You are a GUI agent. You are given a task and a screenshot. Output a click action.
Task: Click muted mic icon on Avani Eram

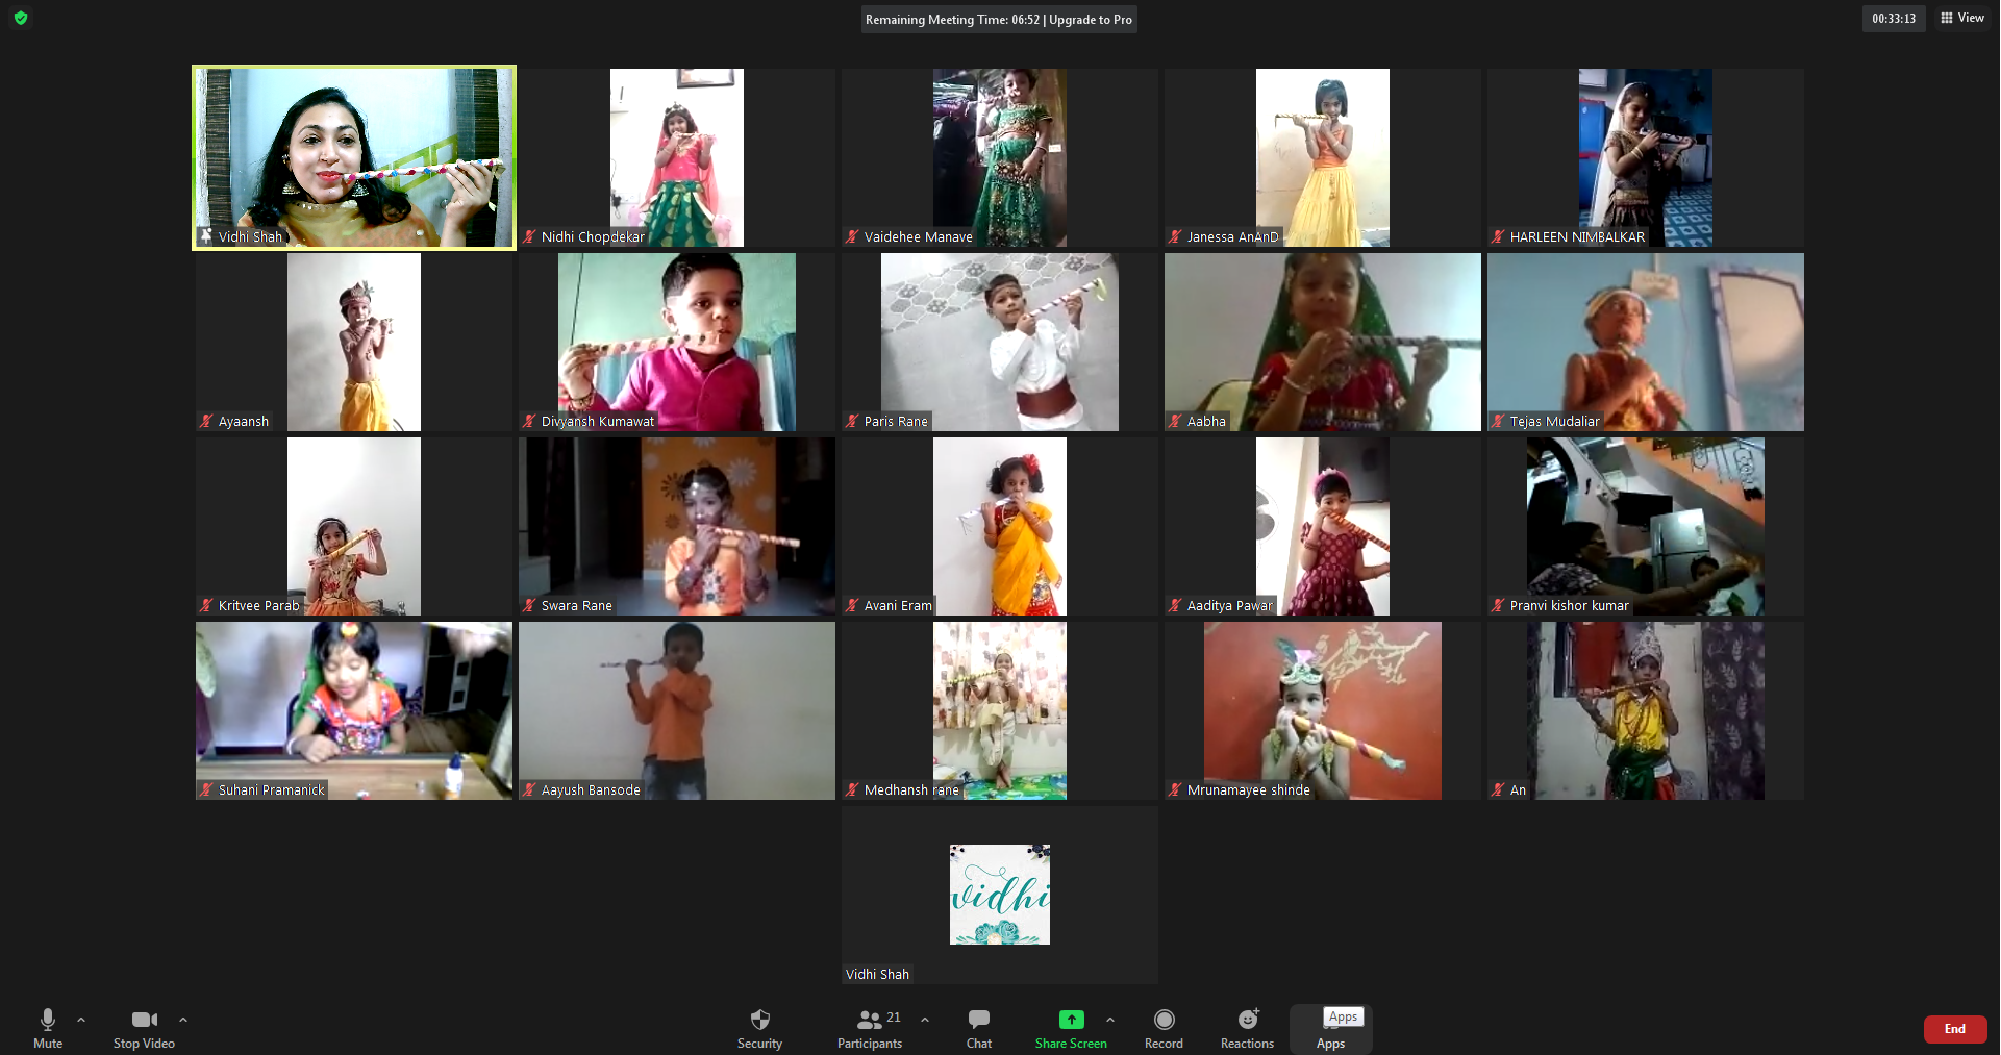click(852, 605)
